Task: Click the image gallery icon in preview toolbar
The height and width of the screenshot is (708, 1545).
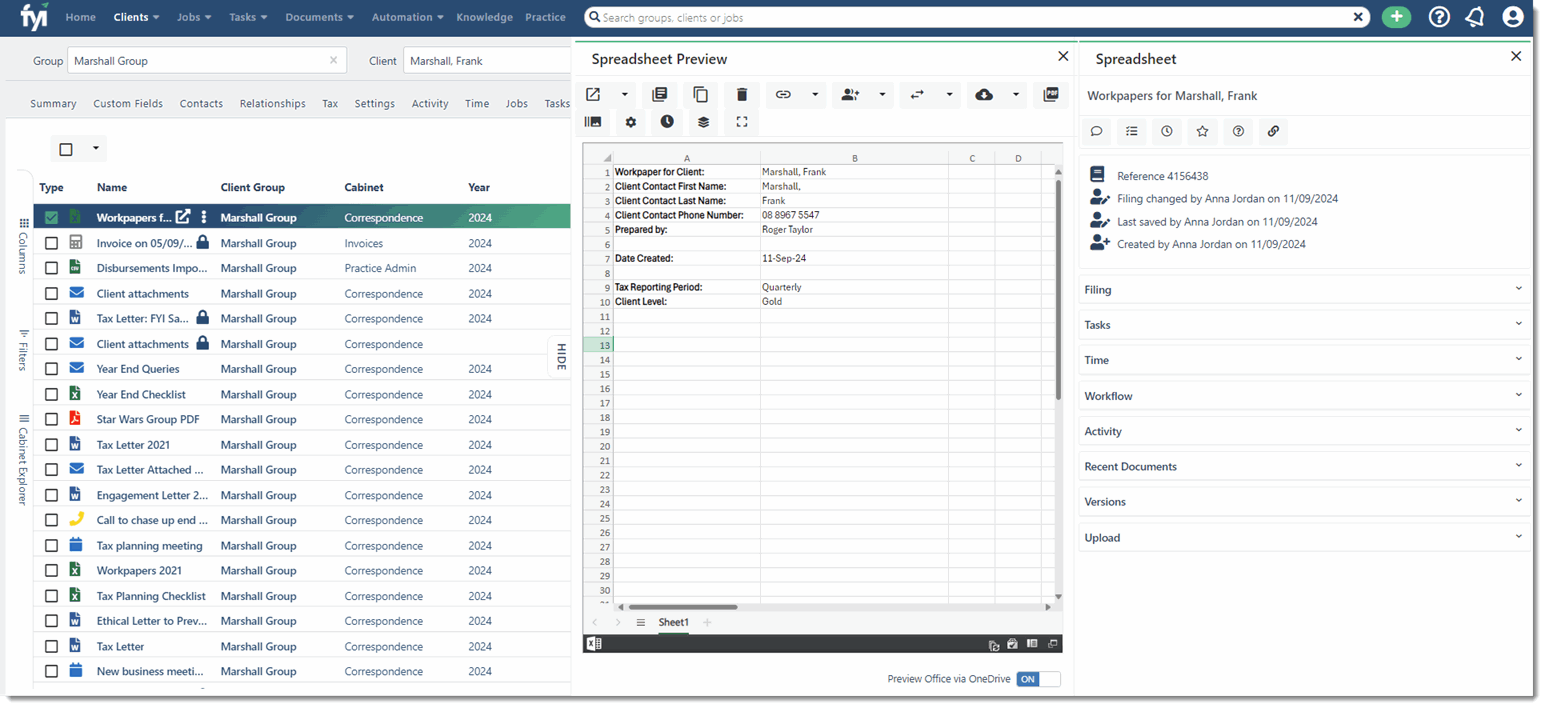Action: click(593, 122)
